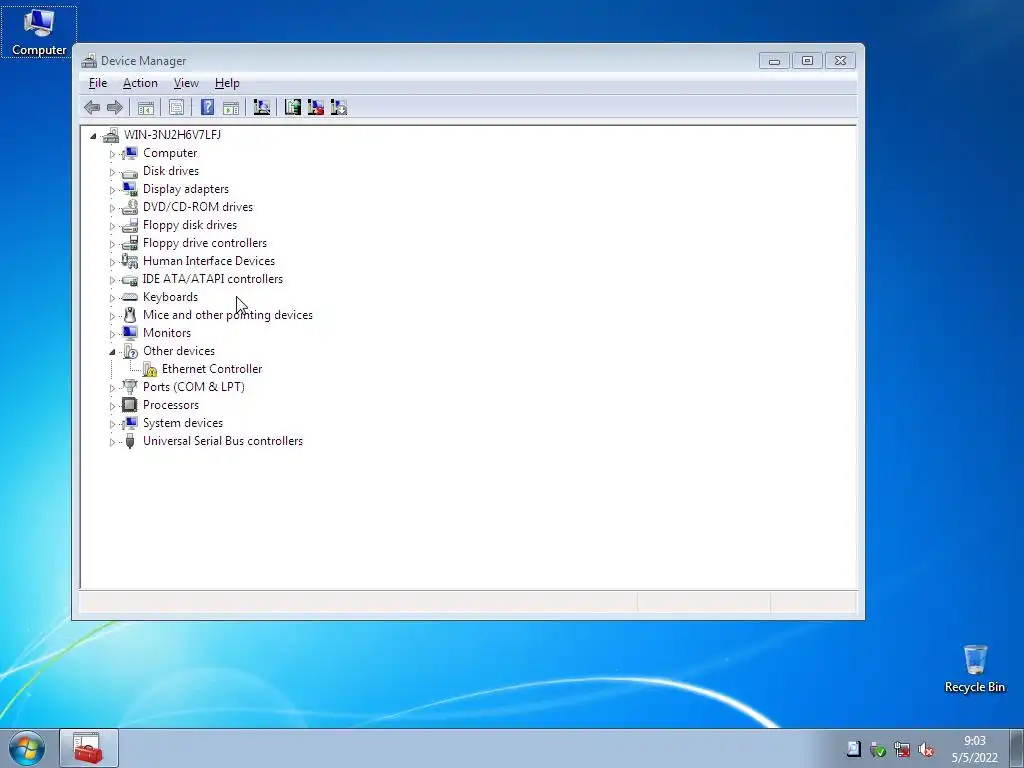
Task: Select the WIN-3NJ2H6V7LFJ computer name
Action: [172, 135]
